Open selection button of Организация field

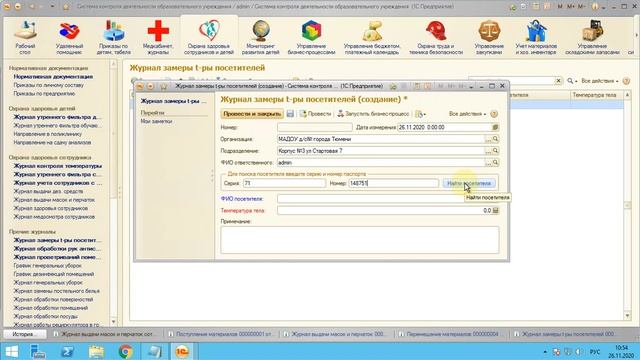[x=488, y=139]
